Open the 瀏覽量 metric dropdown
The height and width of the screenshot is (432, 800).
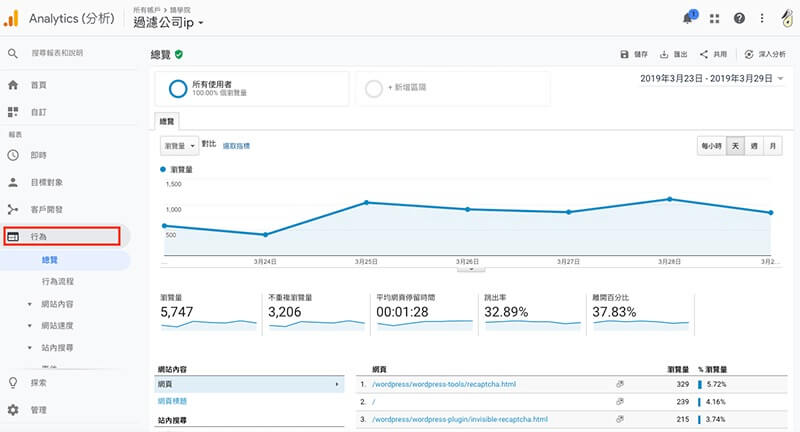pos(179,146)
